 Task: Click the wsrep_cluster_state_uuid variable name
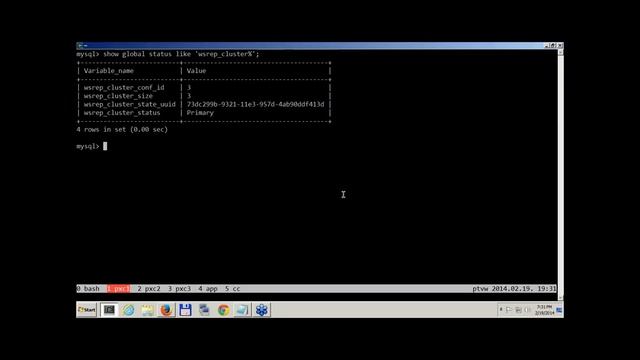tap(129, 104)
